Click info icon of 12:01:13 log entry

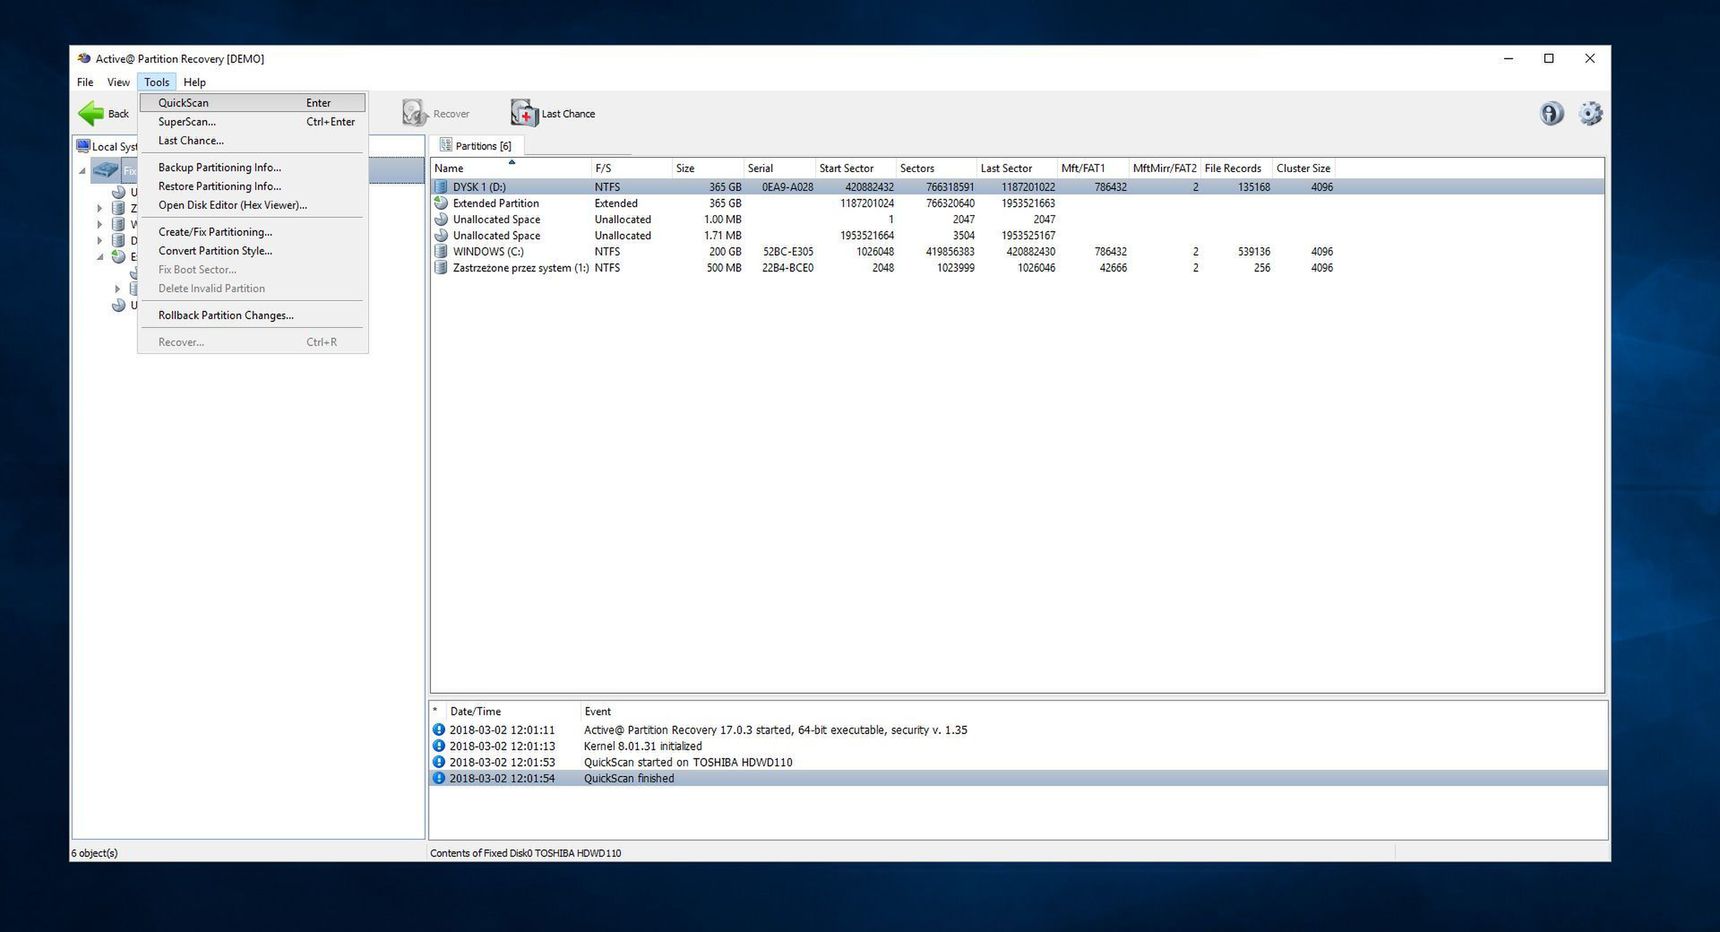point(438,746)
